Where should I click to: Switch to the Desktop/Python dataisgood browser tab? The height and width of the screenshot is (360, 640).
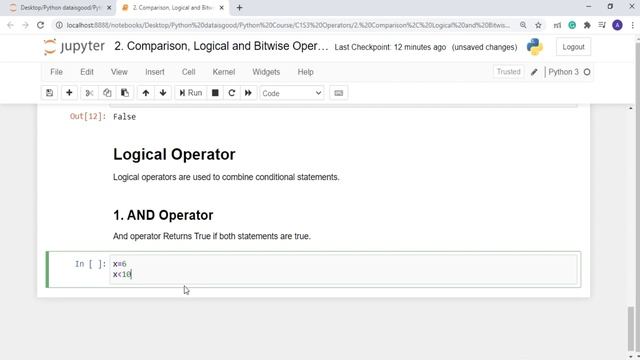click(x=60, y=8)
